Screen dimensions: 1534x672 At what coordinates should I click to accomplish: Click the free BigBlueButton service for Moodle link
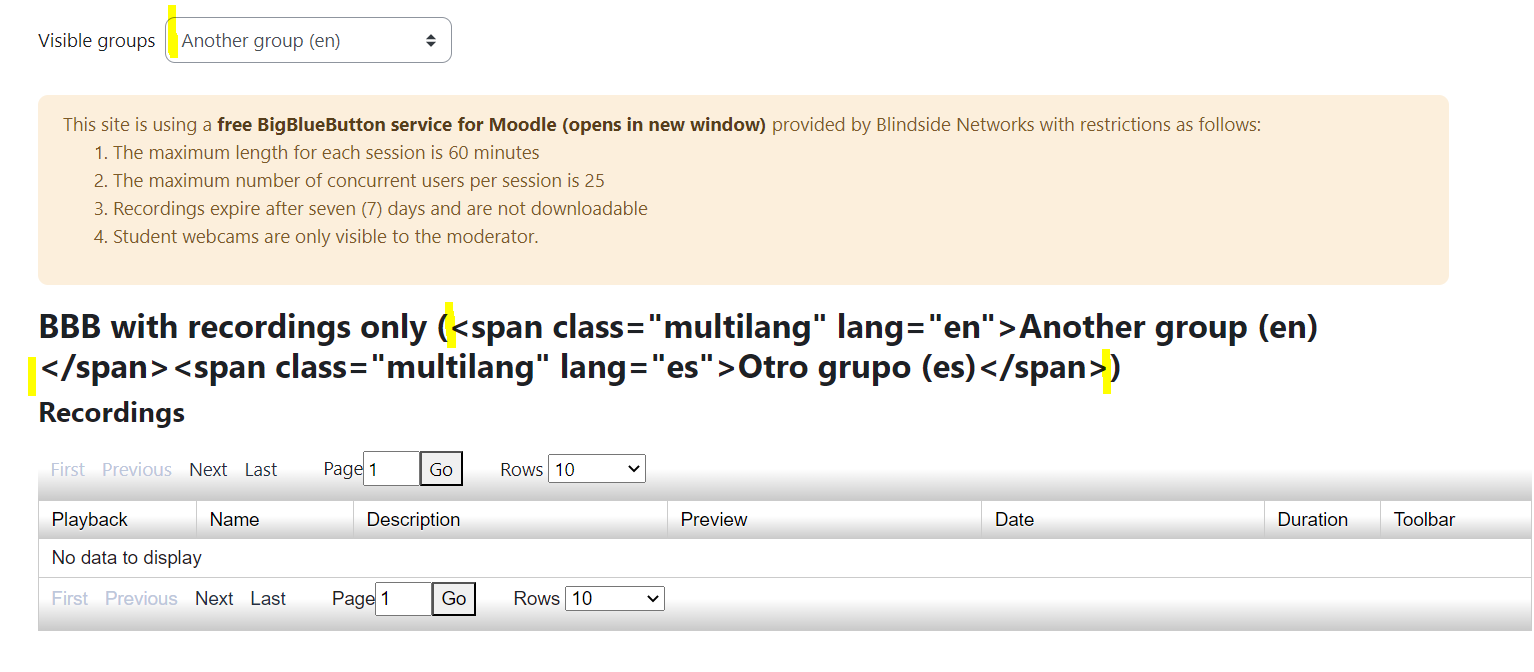click(491, 125)
